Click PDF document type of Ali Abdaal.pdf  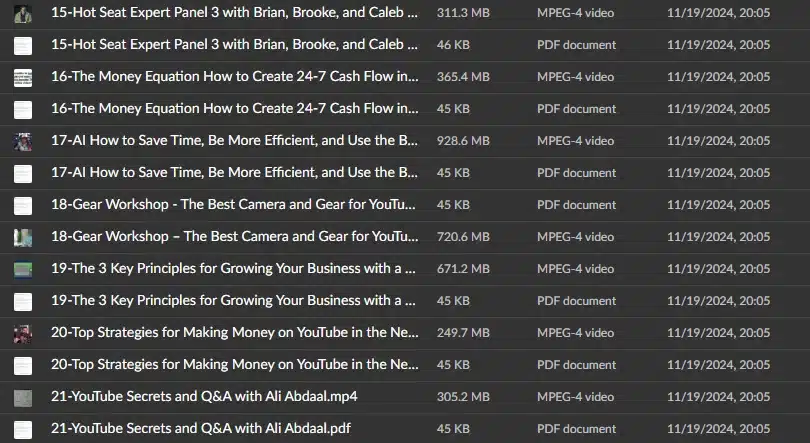point(577,429)
